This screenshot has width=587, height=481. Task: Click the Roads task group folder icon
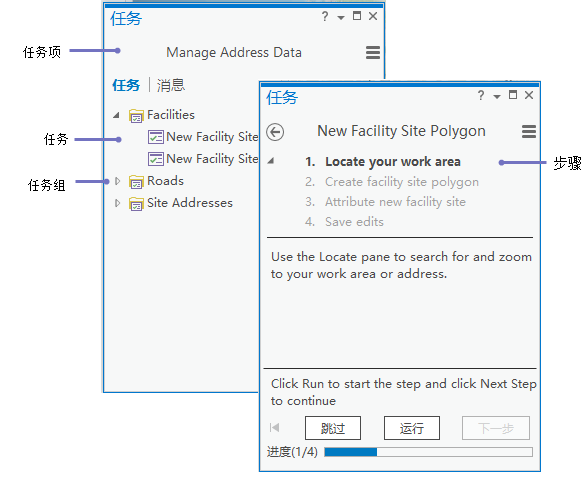(x=136, y=182)
